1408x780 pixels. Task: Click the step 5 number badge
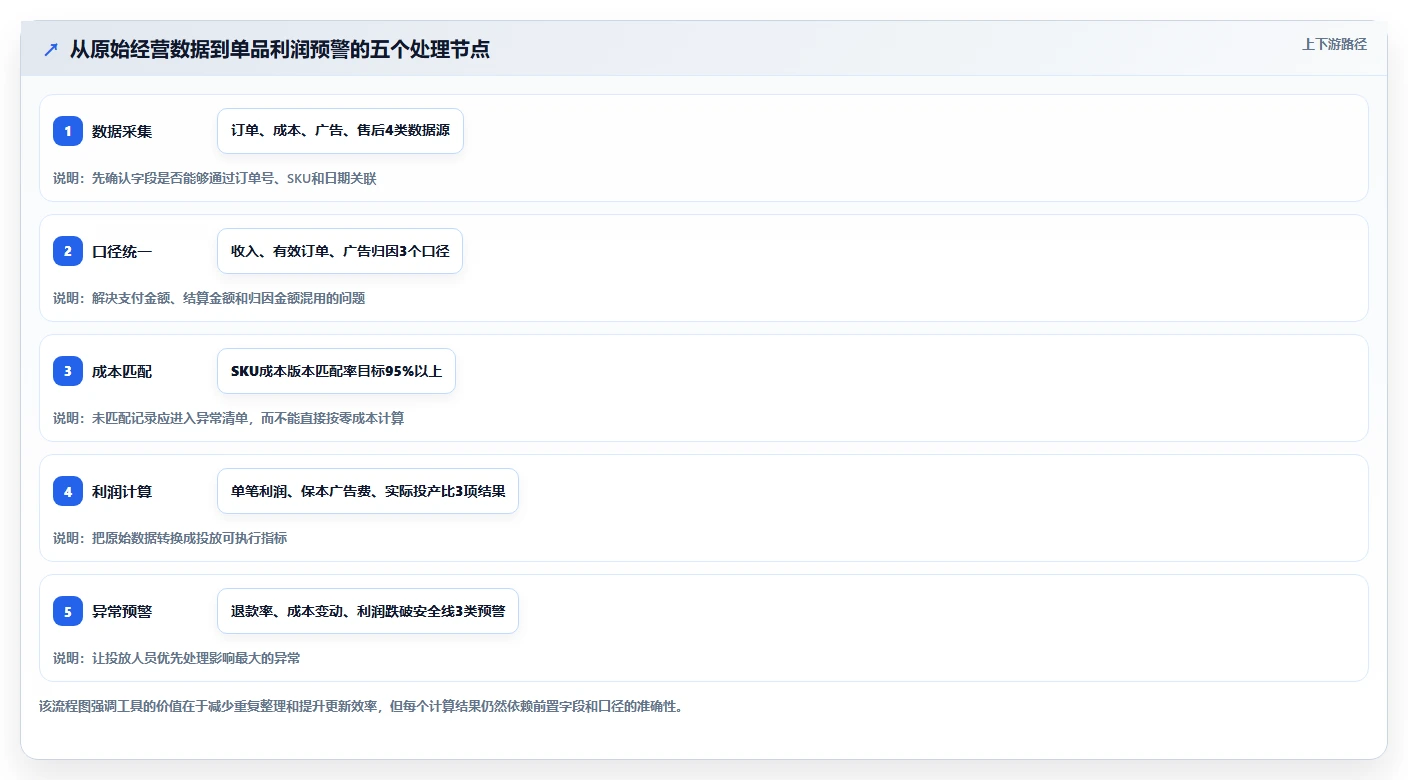(68, 611)
